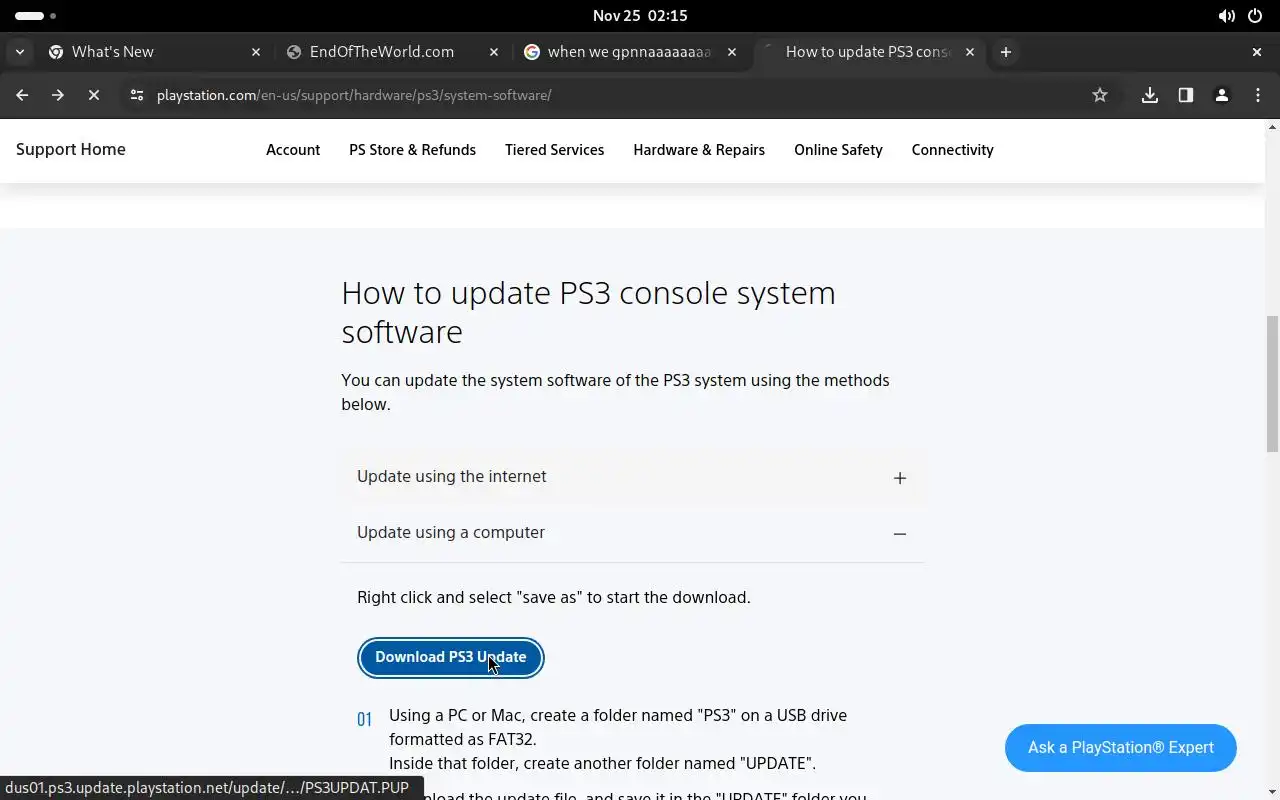1280x800 pixels.
Task: Click the plus icon for internet update
Action: click(900, 478)
